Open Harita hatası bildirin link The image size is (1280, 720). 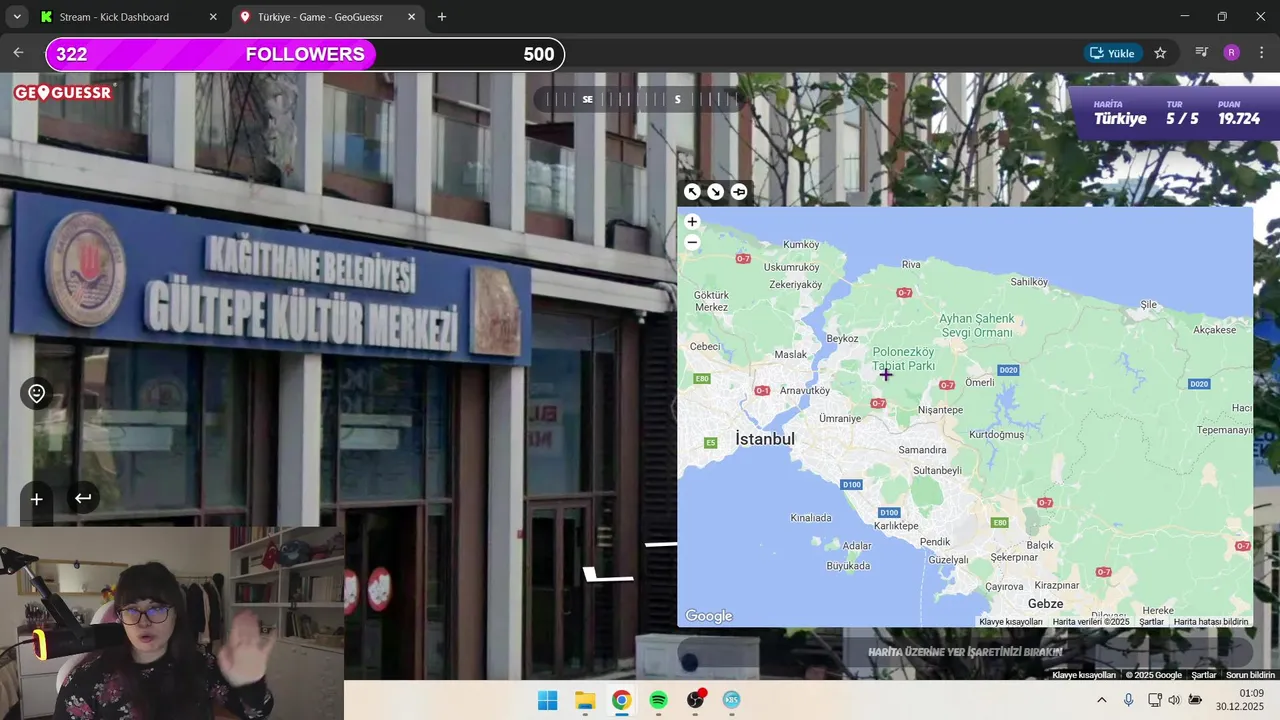[1211, 622]
